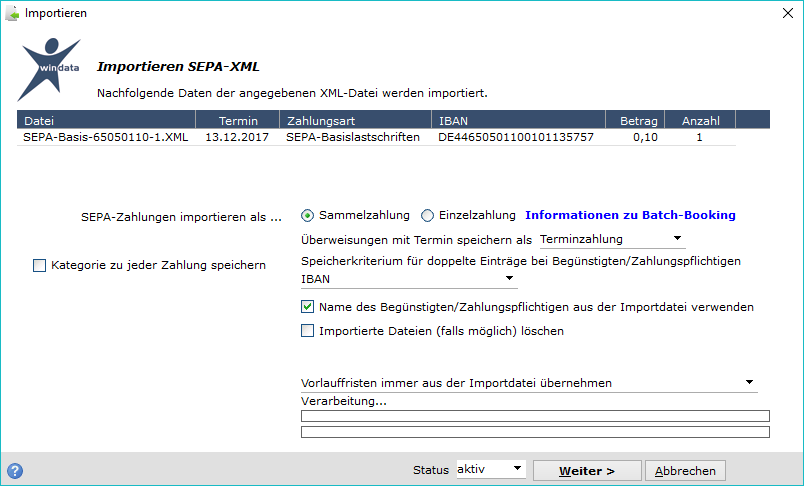Enable Kategorie zu jeder Zahlung speichern
This screenshot has width=804, height=486.
39,266
